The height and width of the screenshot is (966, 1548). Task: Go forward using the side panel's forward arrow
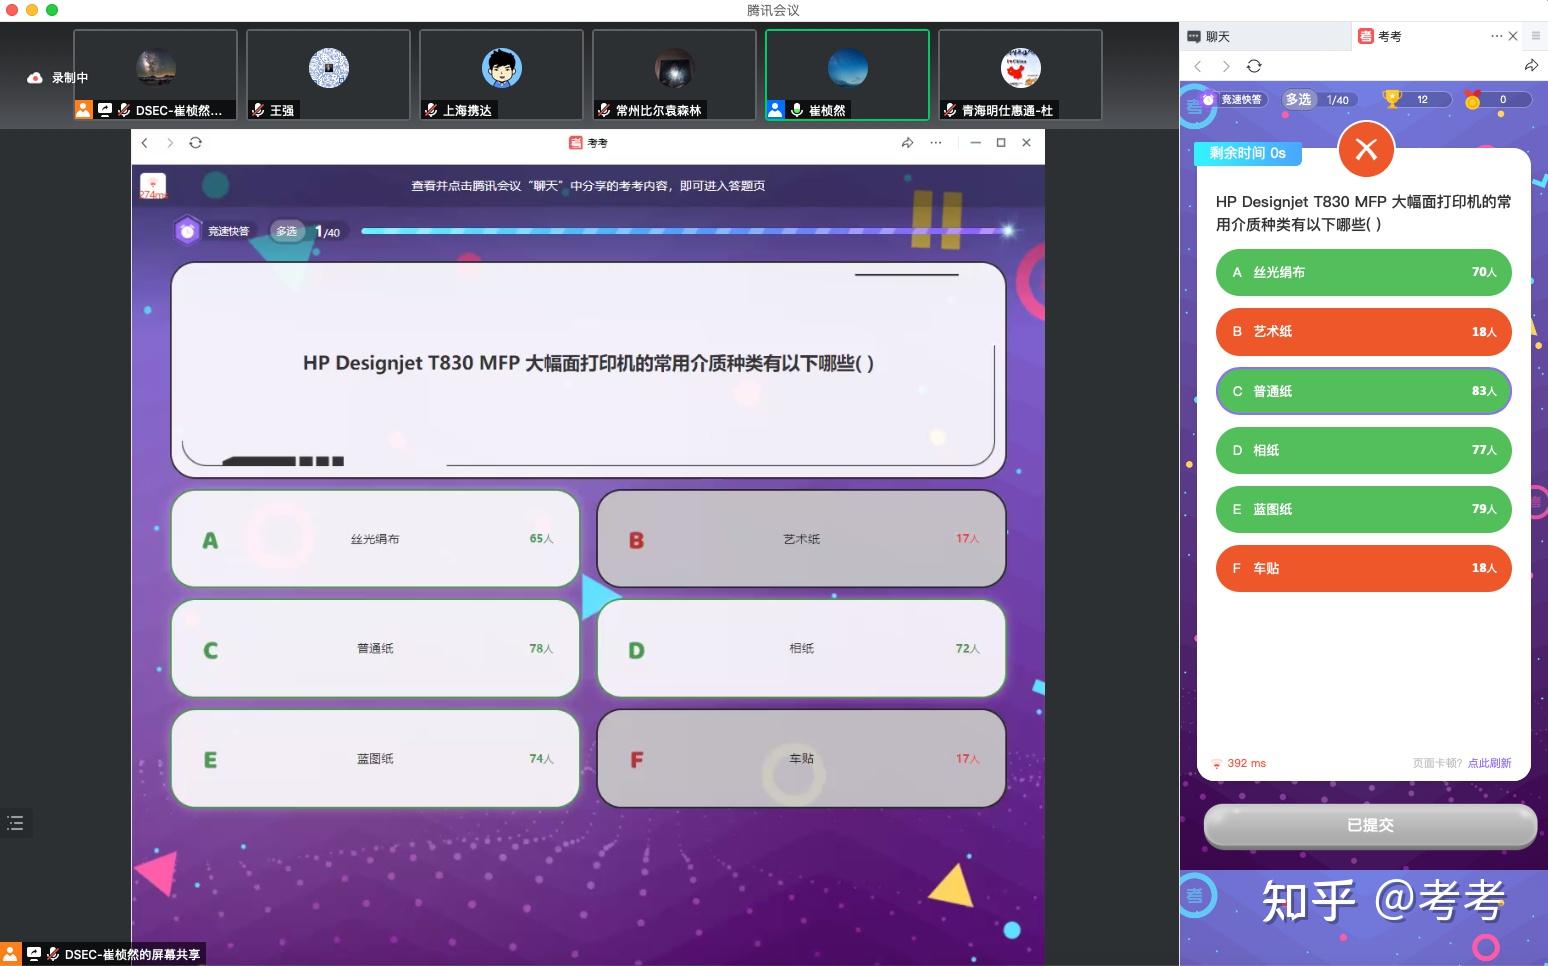1226,66
